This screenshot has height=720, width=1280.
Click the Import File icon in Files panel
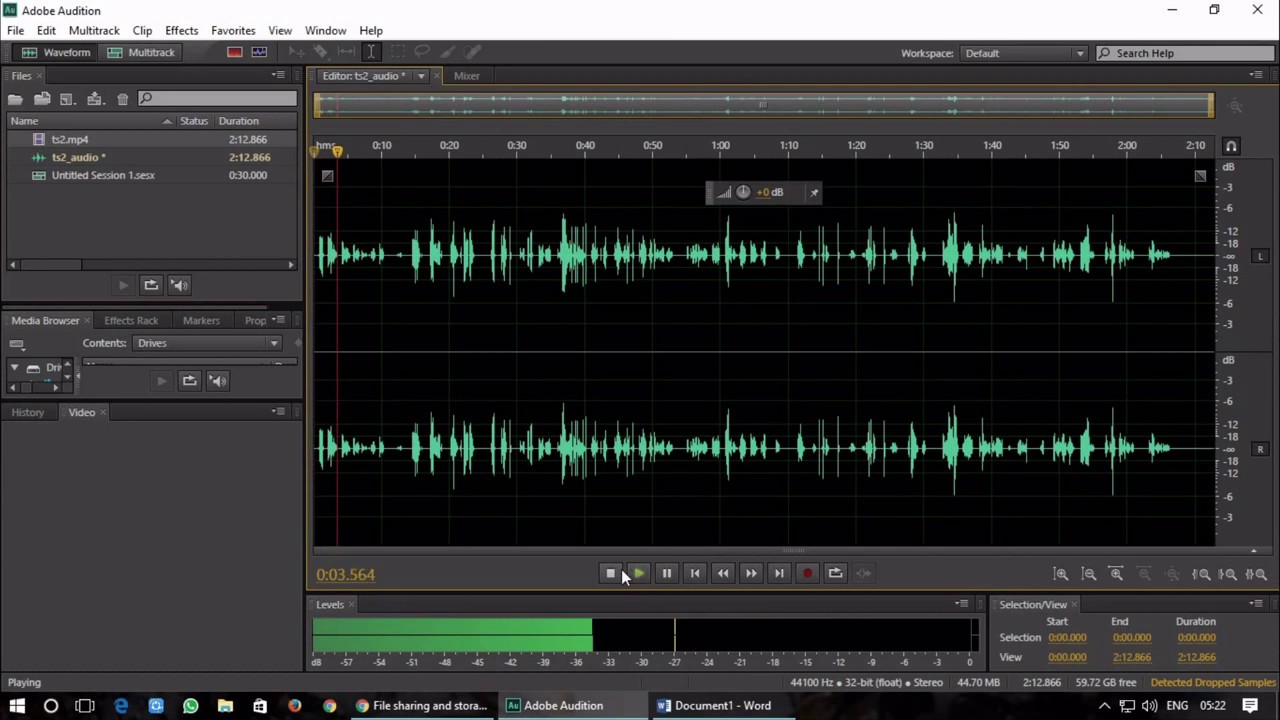[42, 98]
